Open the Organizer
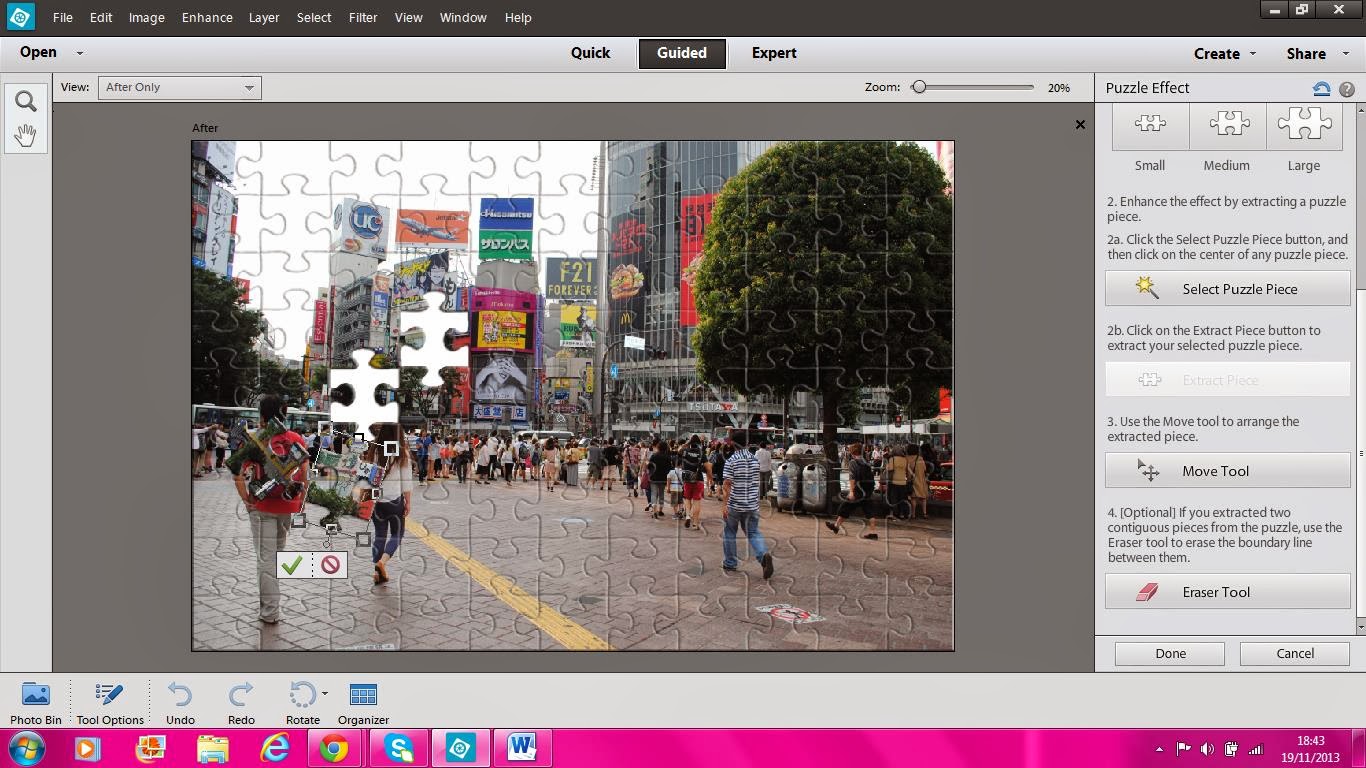Viewport: 1366px width, 768px height. pyautogui.click(x=363, y=702)
